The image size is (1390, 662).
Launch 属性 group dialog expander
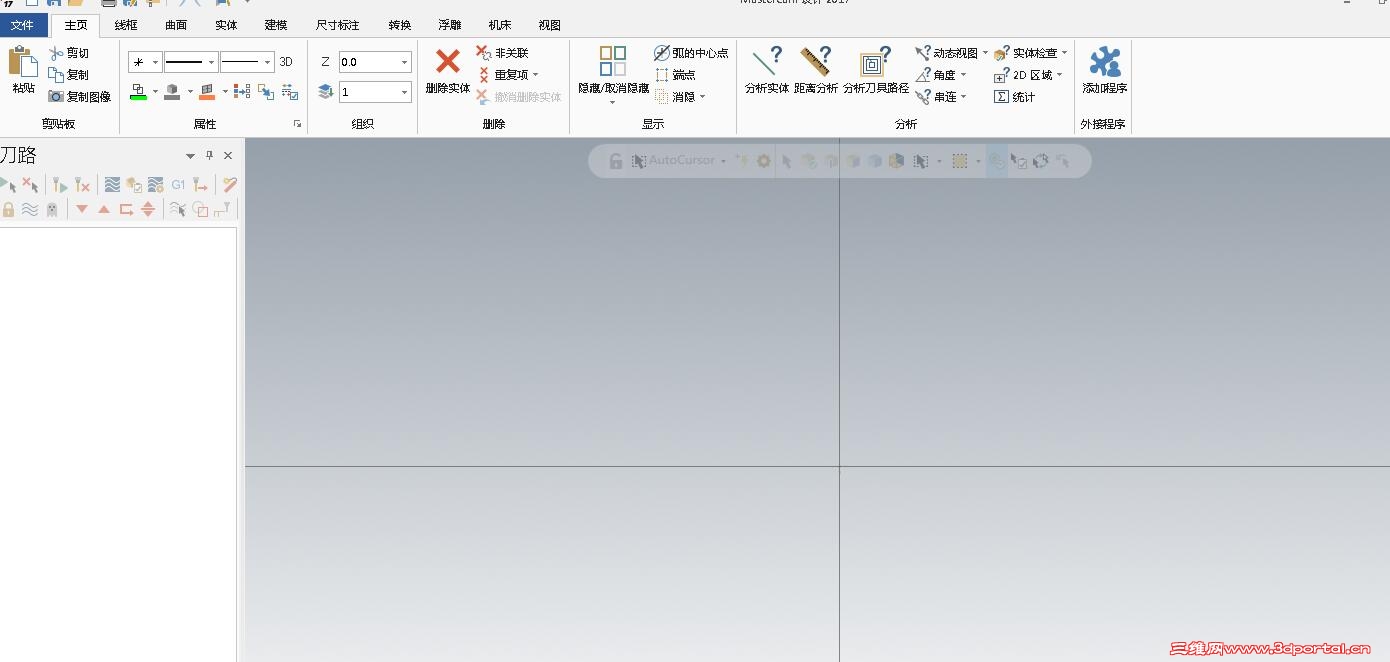tap(297, 124)
